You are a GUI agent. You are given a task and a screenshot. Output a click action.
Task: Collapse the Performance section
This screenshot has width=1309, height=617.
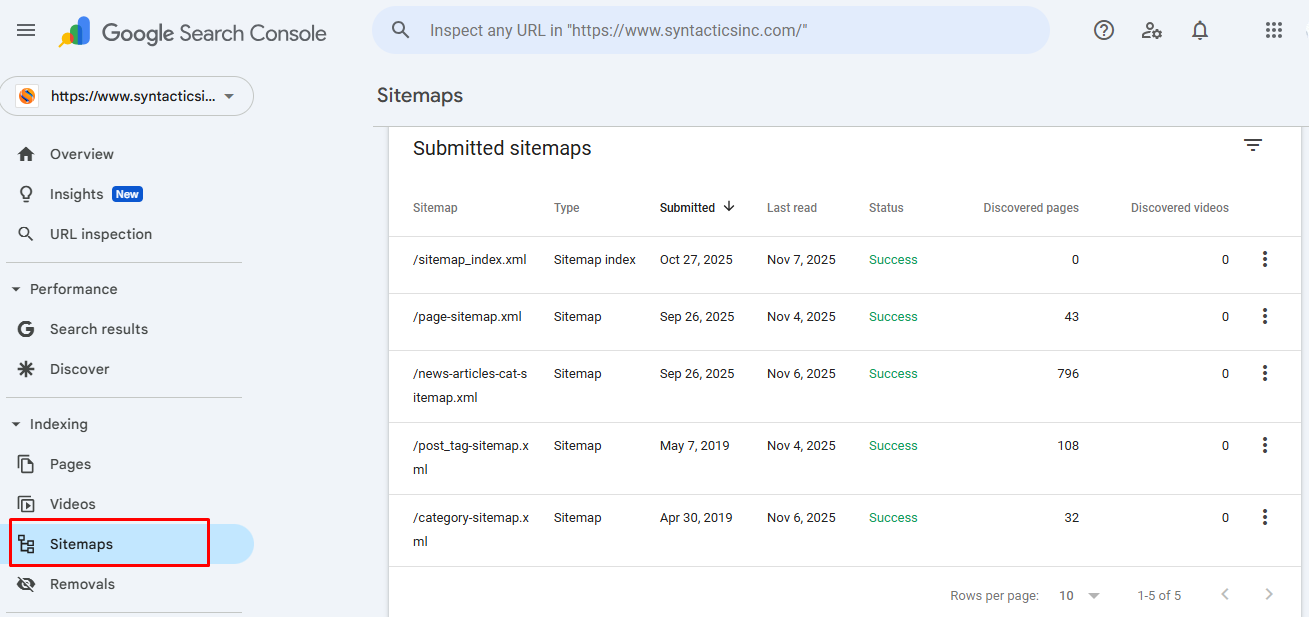click(16, 289)
